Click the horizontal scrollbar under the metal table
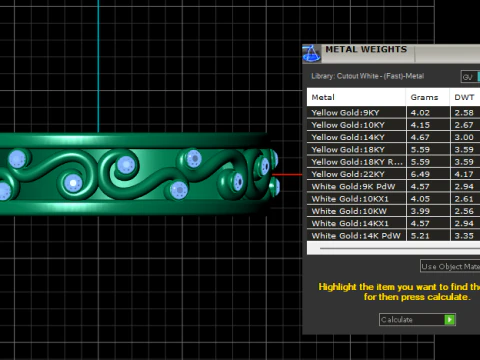480x360 pixels. point(393,248)
